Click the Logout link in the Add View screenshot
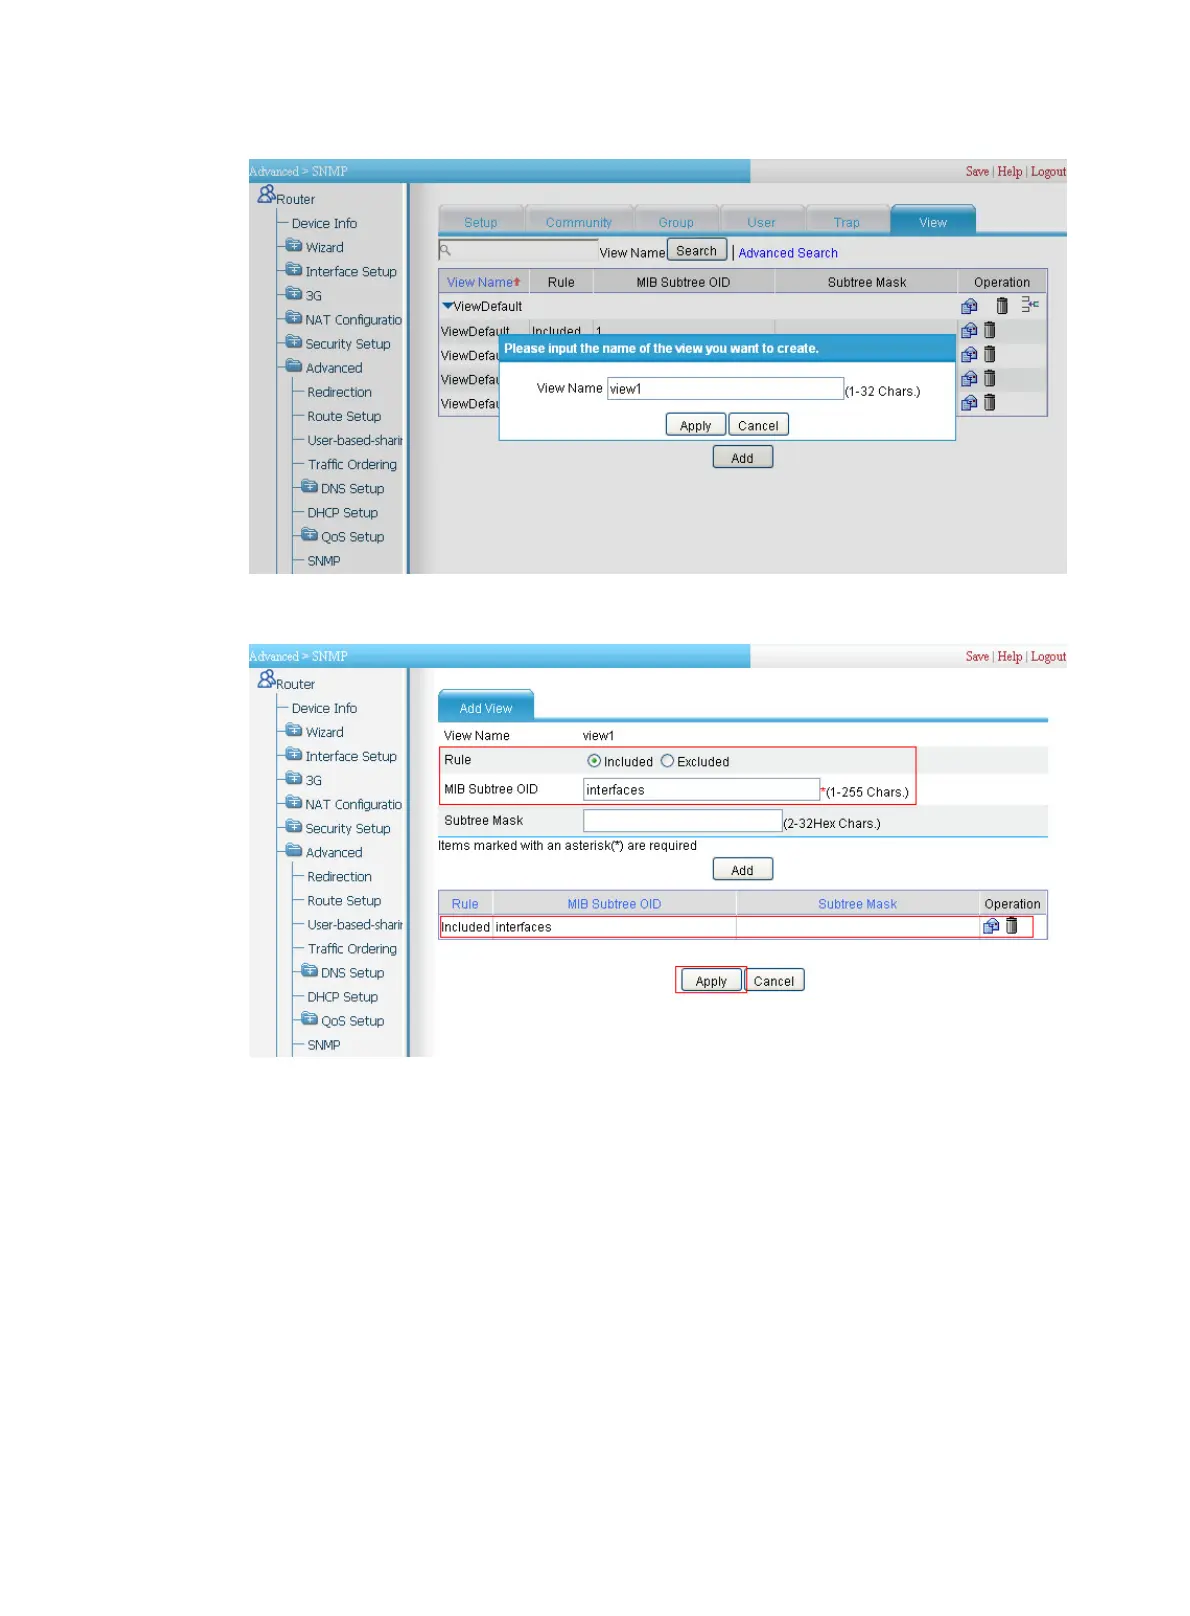The image size is (1190, 1616). [x=1048, y=656]
